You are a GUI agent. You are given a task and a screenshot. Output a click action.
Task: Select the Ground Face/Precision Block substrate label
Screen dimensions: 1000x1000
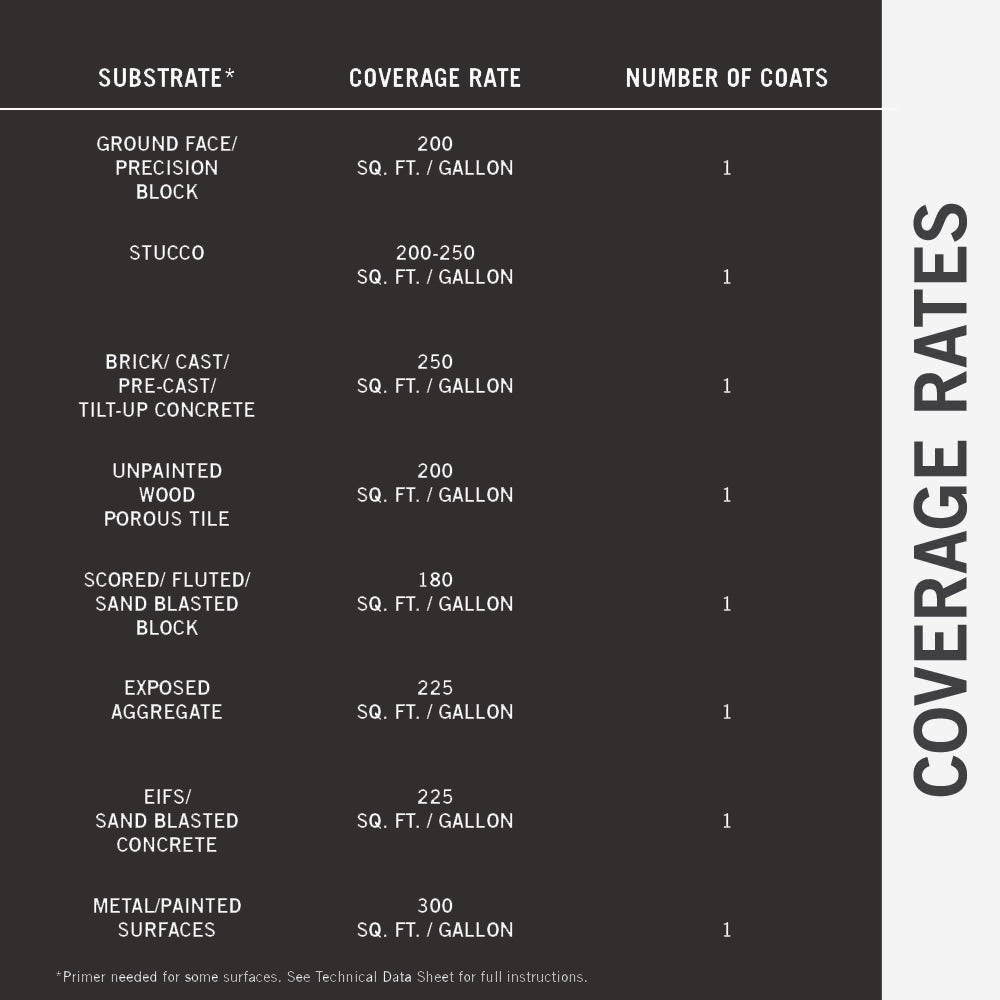coord(166,168)
